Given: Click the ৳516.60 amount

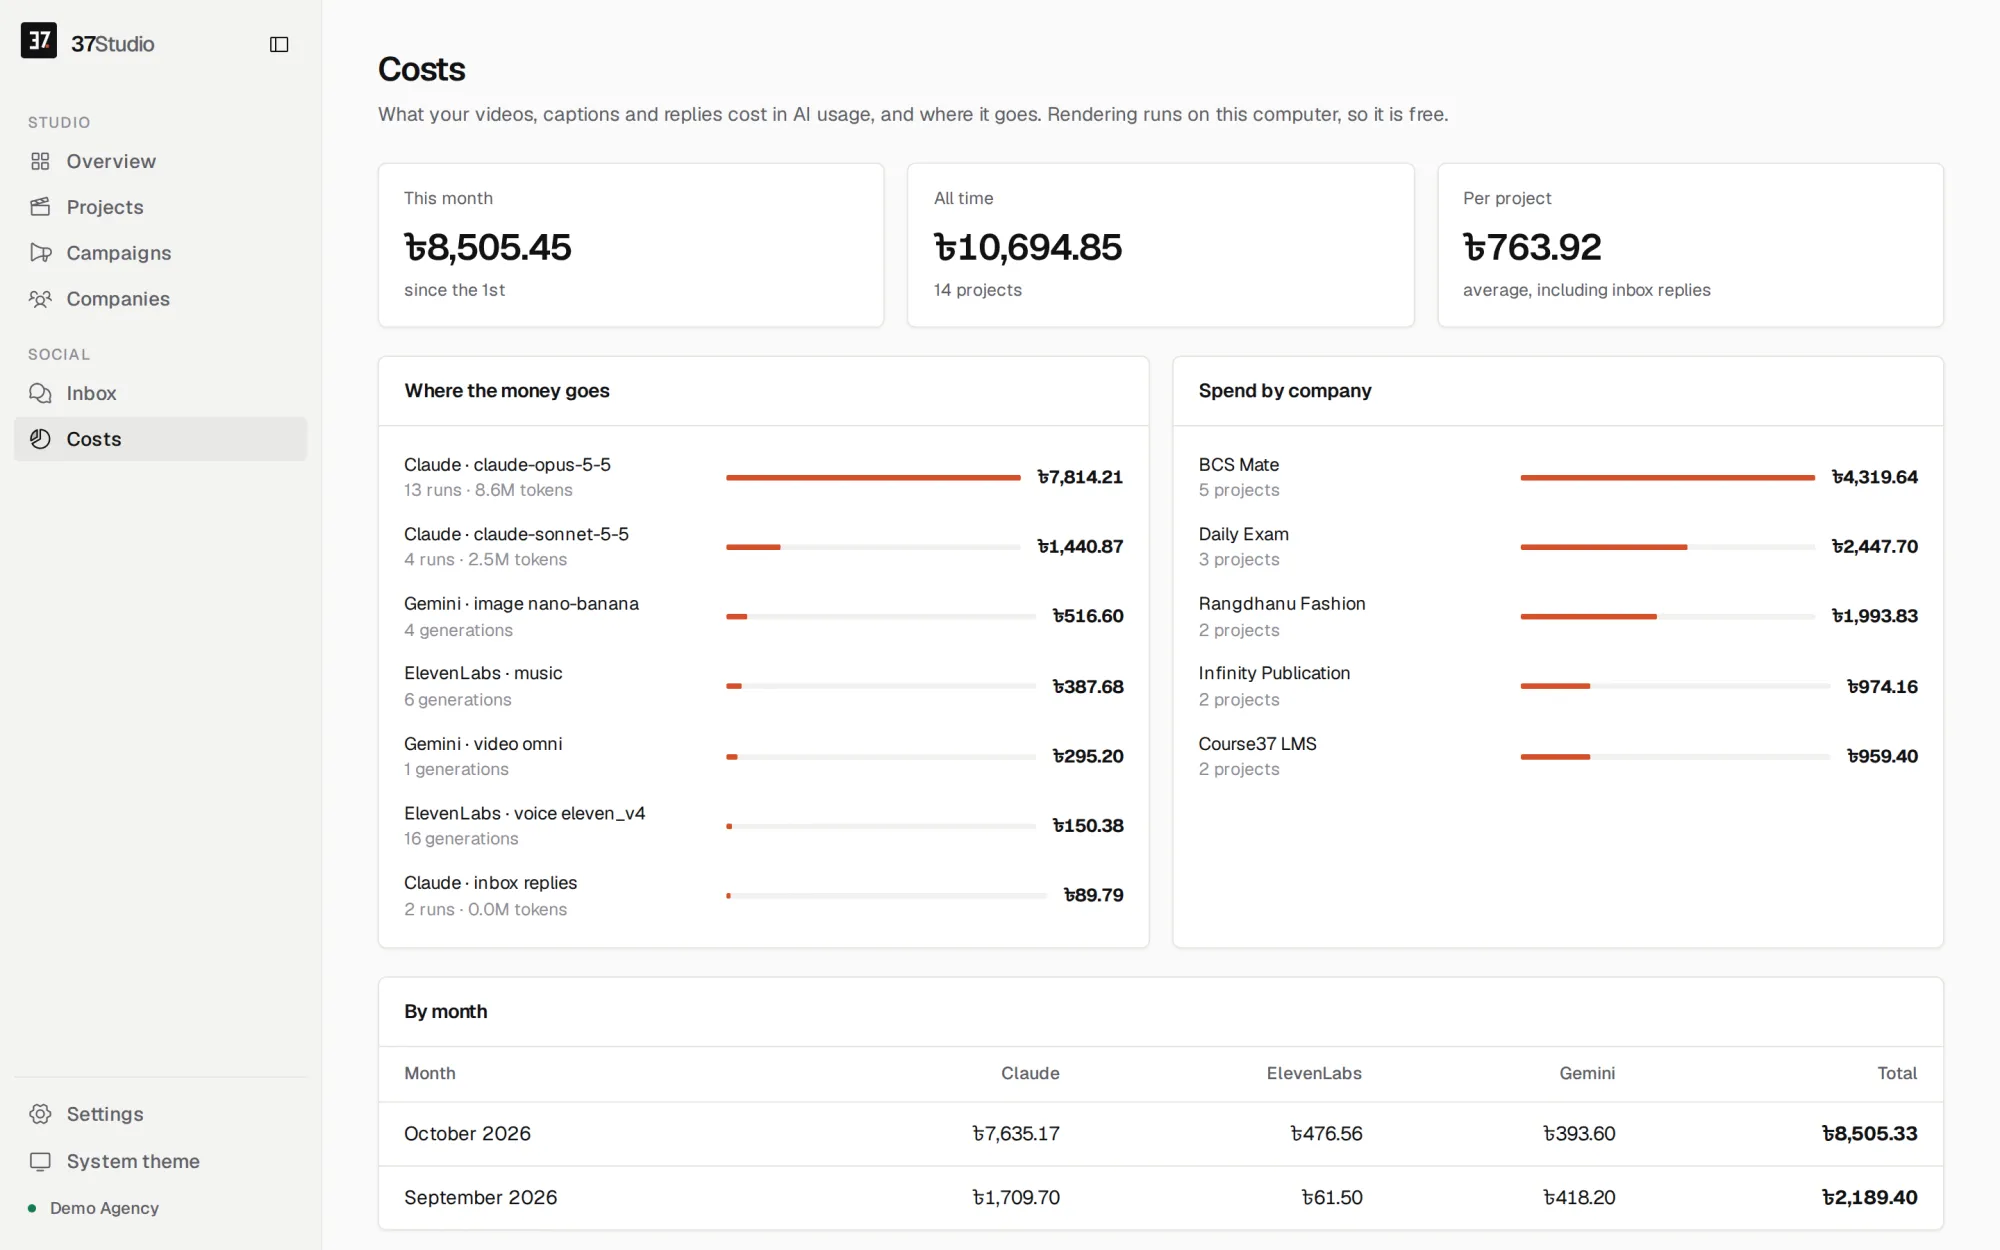Looking at the screenshot, I should click(x=1088, y=616).
